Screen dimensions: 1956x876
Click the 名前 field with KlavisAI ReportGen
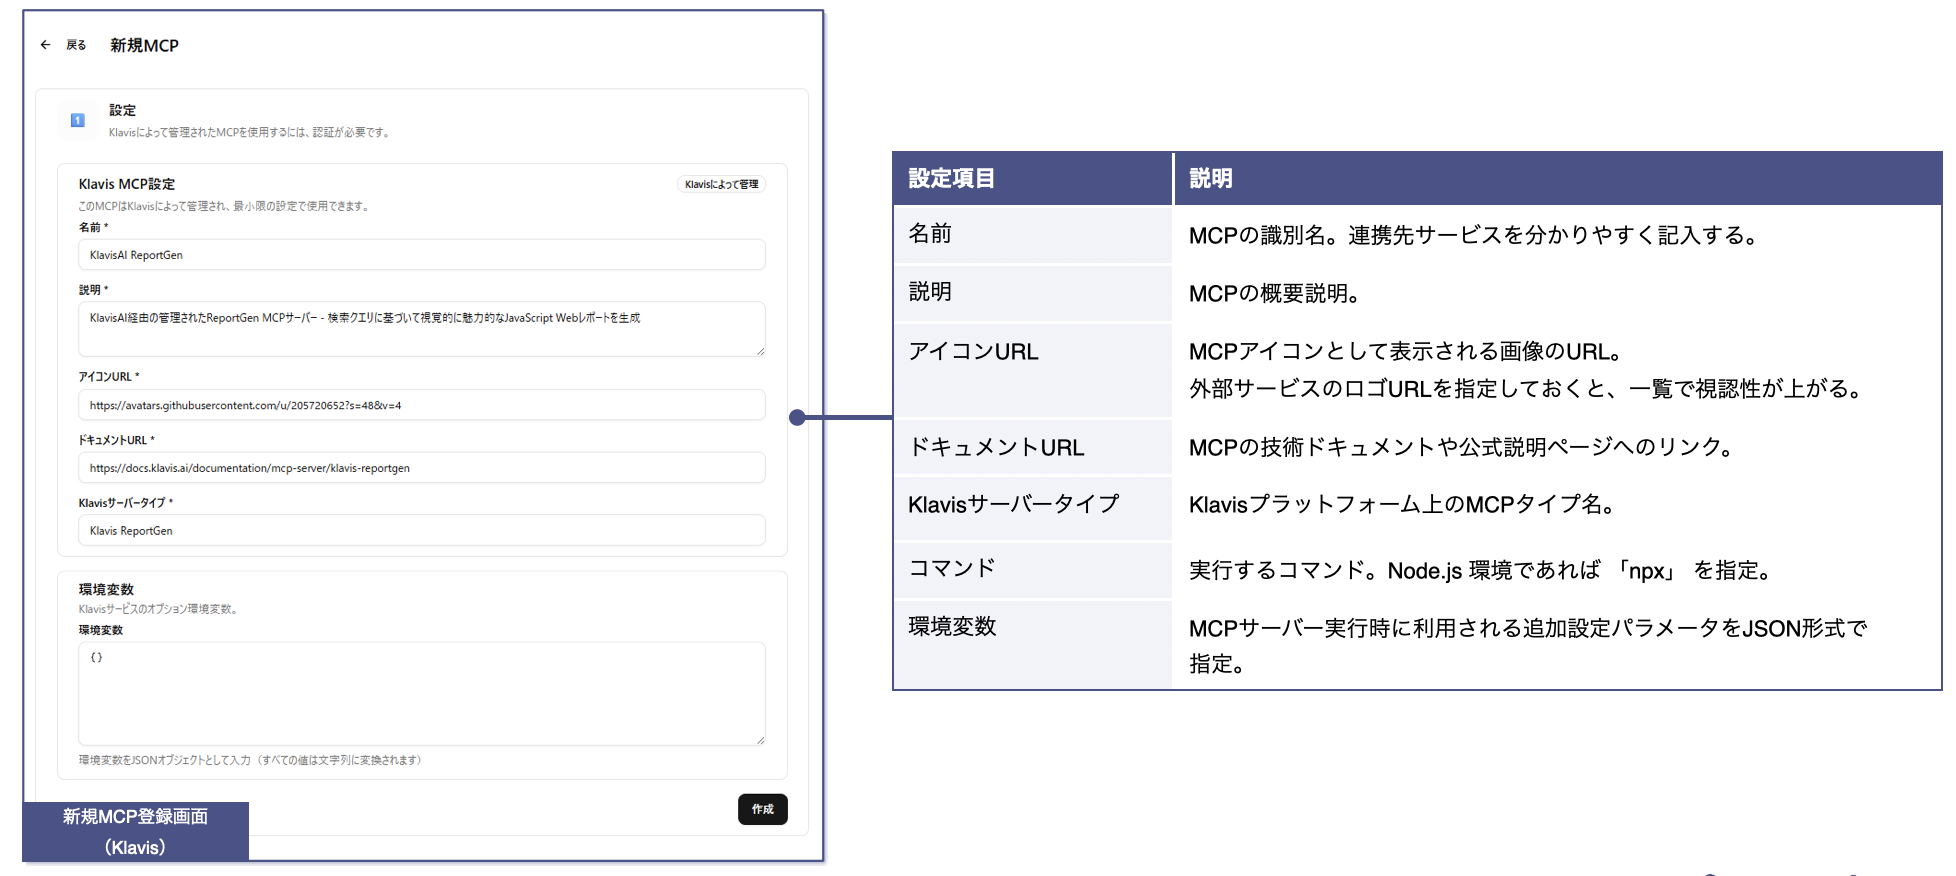(422, 255)
